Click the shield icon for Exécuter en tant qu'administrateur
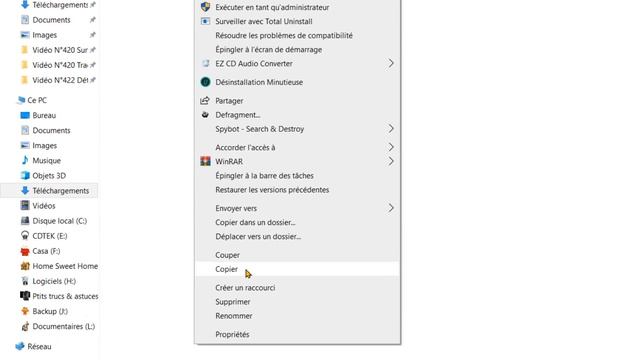Image resolution: width=640 pixels, height=360 pixels. pyautogui.click(x=205, y=7)
